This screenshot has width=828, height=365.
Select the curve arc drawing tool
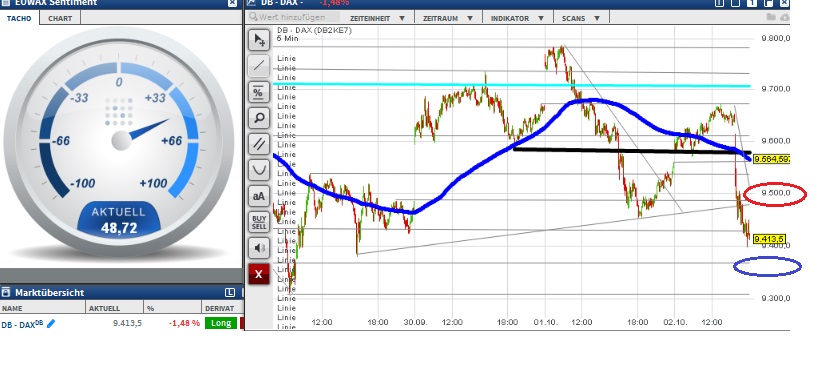coord(259,170)
